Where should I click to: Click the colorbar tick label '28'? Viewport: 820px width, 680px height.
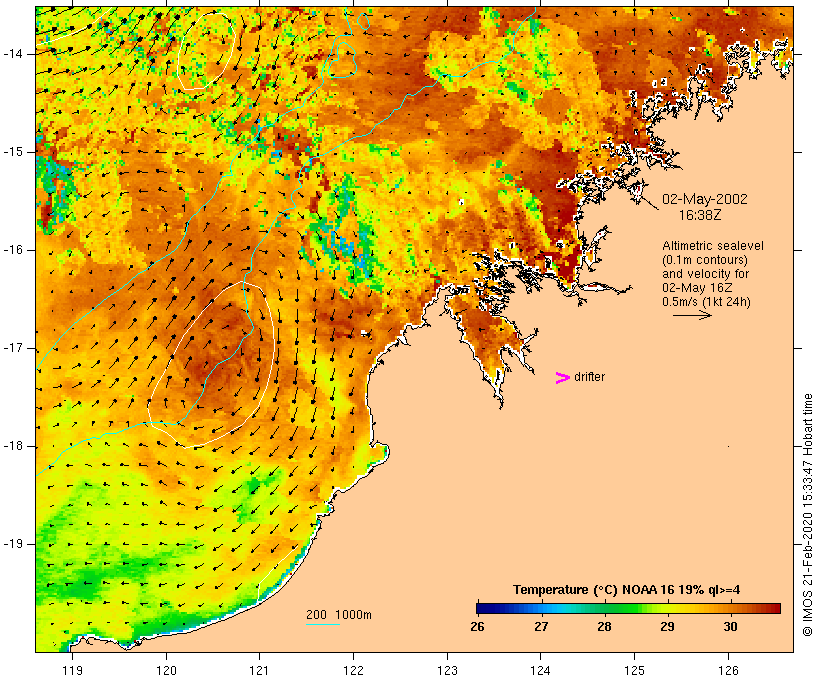(604, 626)
